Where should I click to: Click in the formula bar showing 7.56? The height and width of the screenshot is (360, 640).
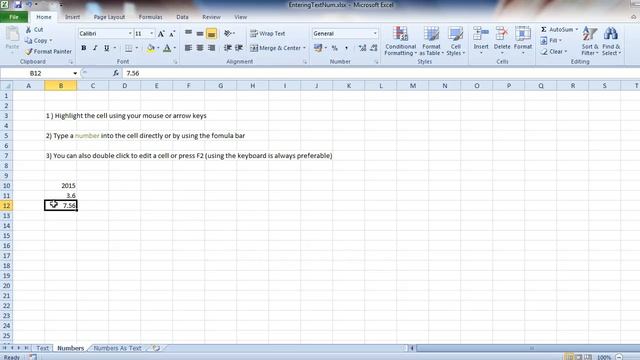(x=380, y=73)
